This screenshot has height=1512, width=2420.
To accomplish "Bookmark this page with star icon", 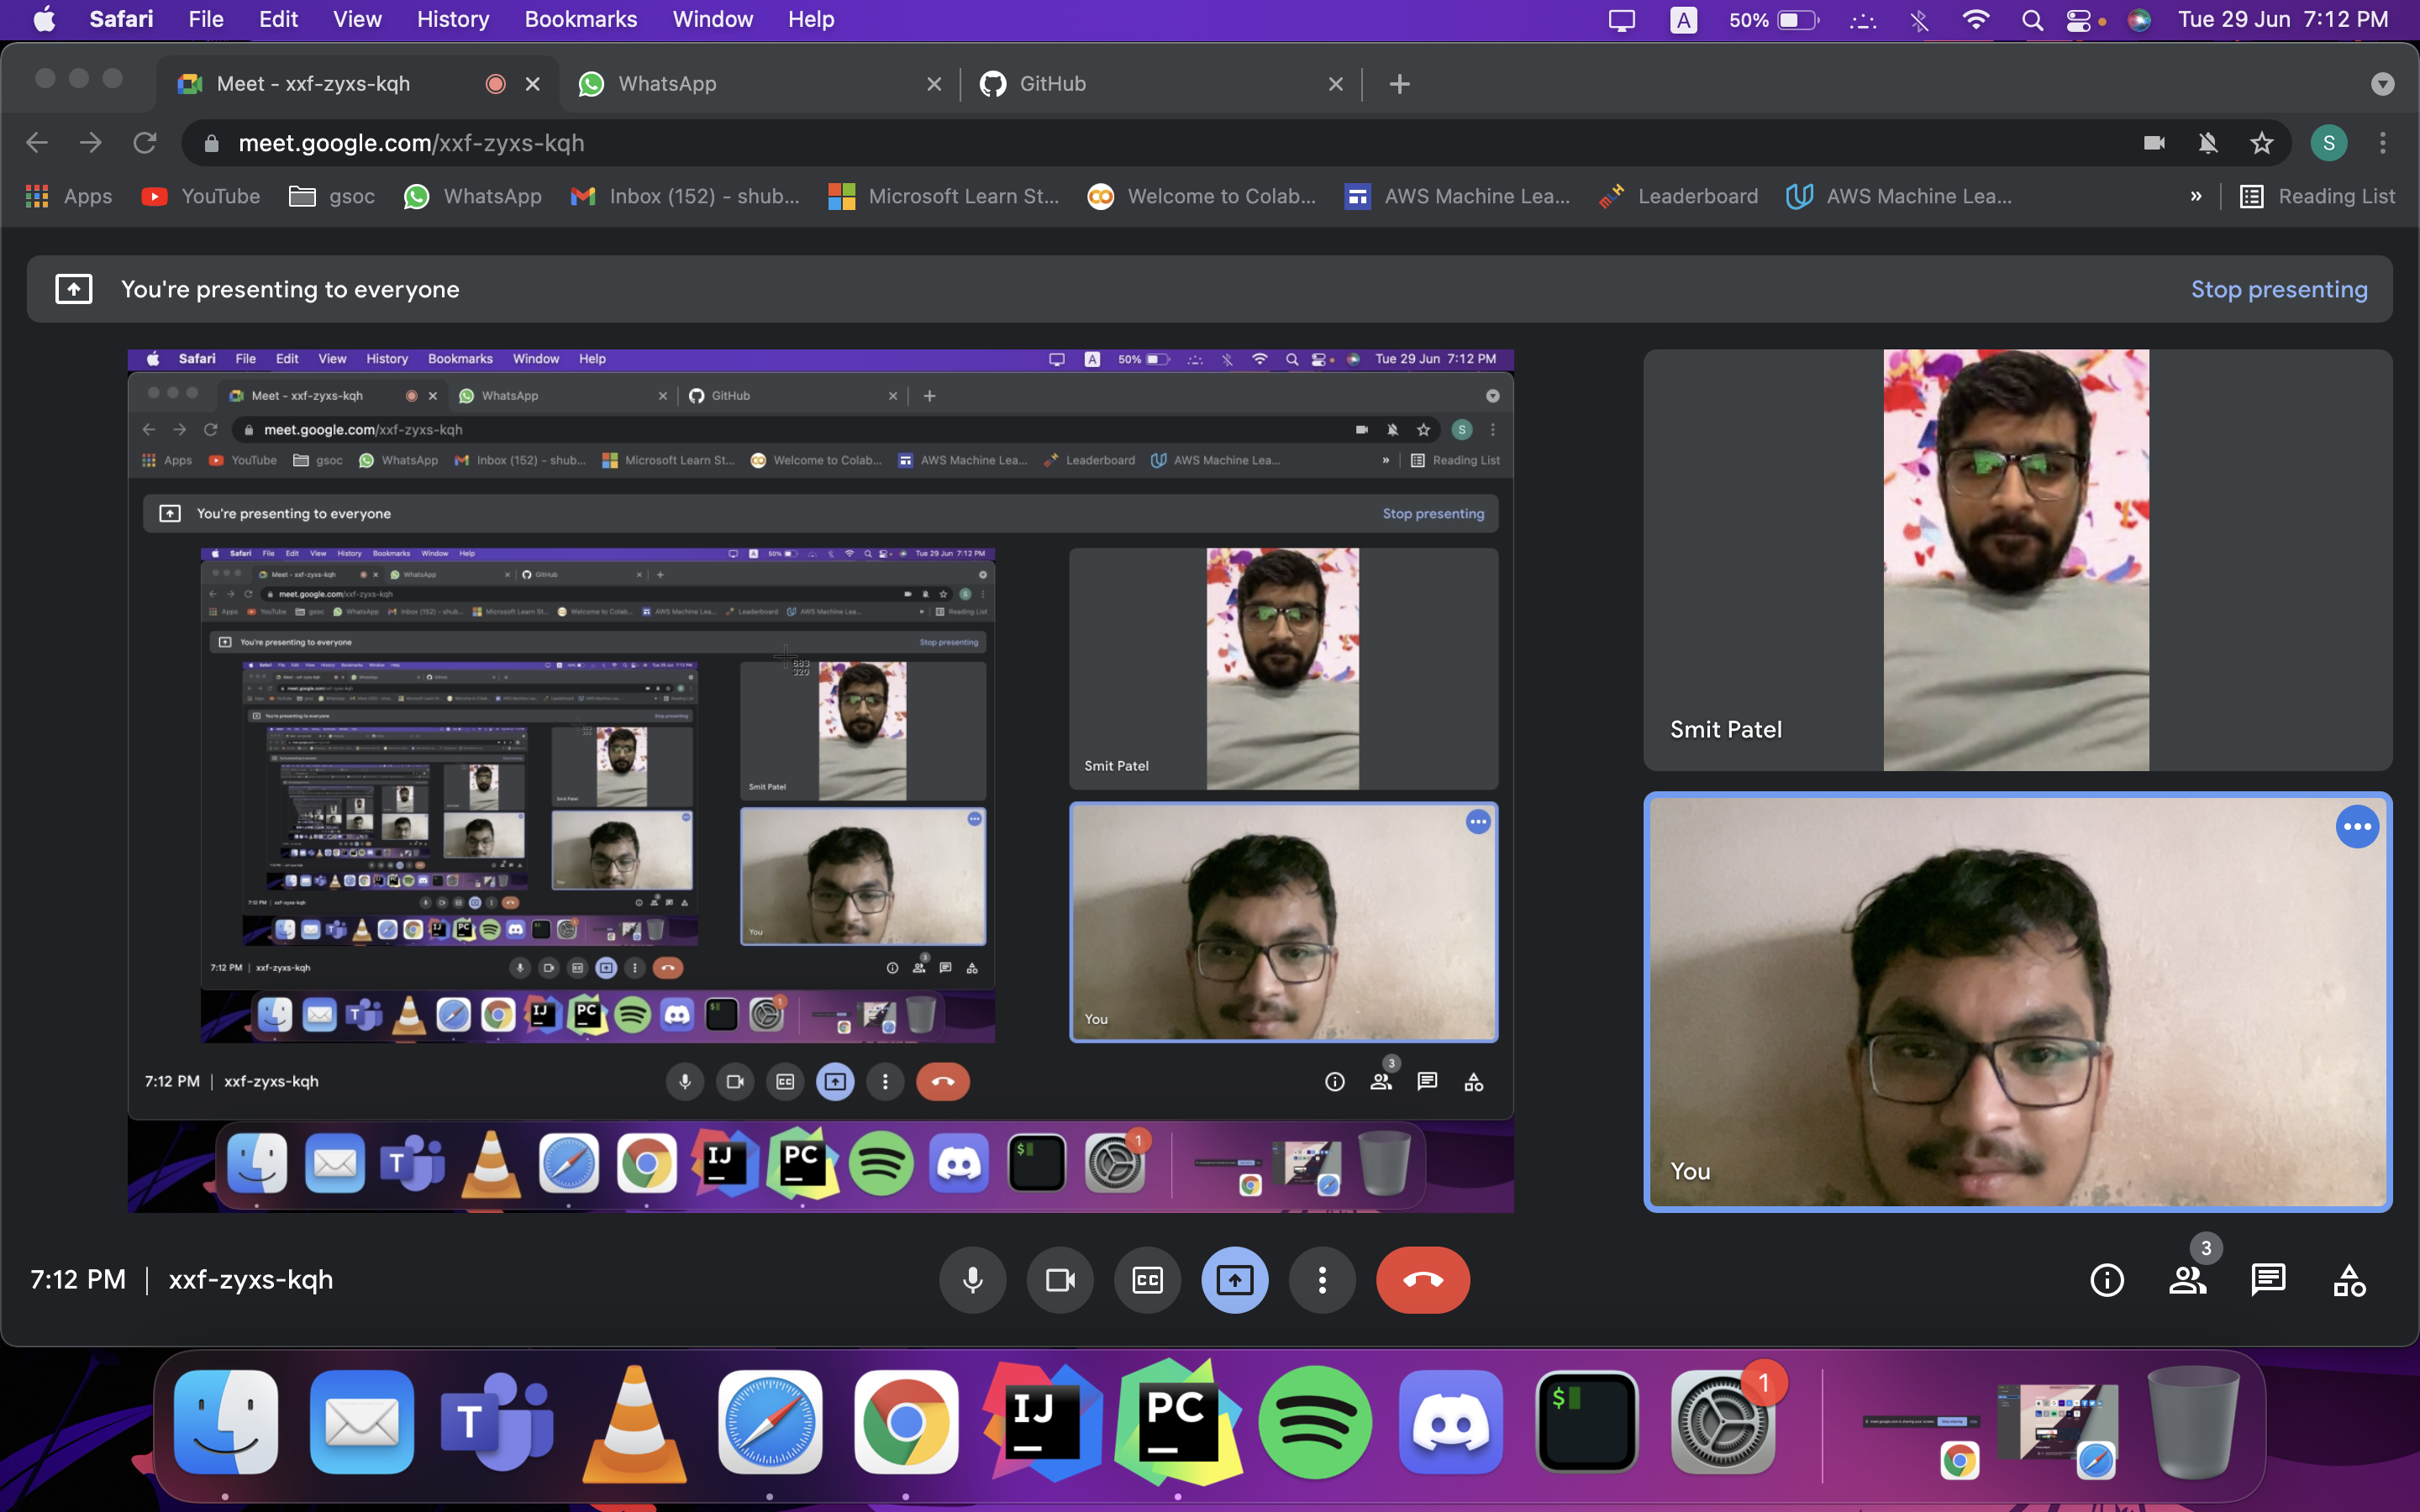I will tap(2261, 143).
